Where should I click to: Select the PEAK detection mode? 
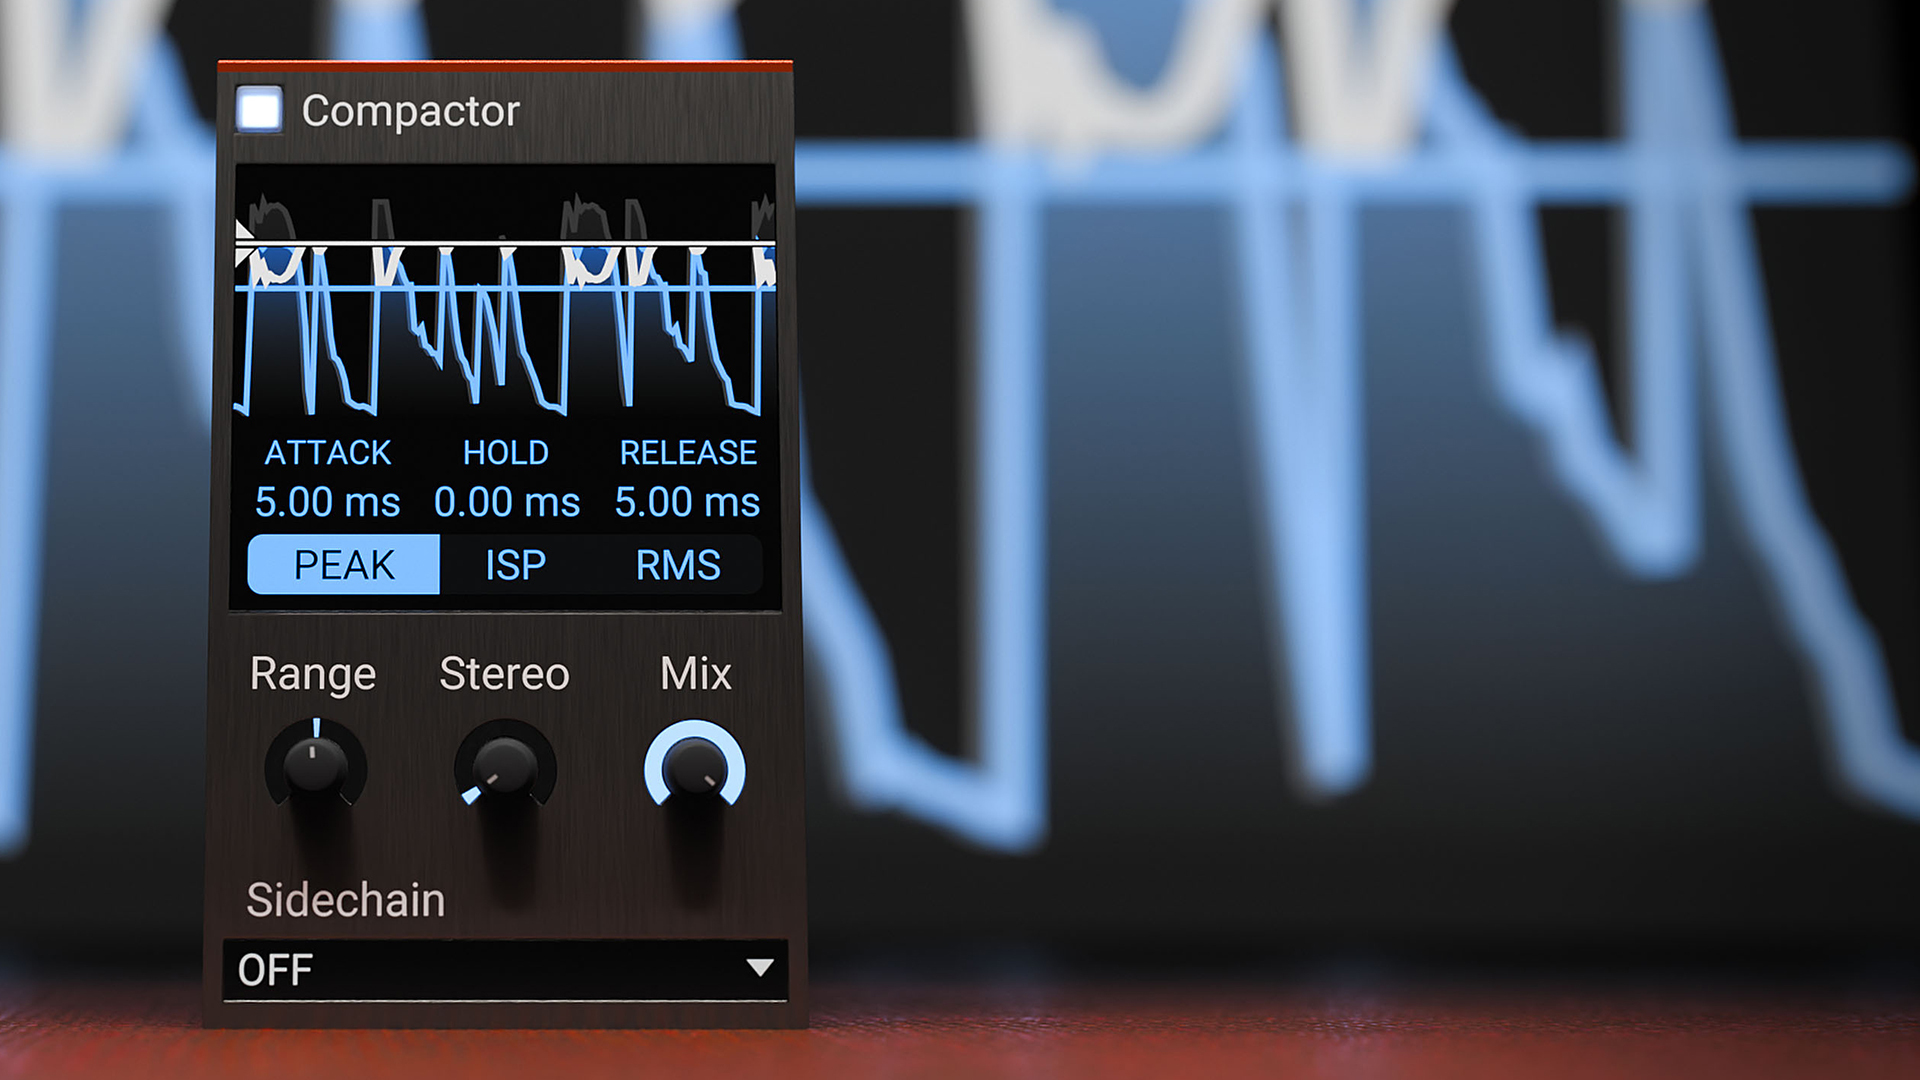click(x=344, y=565)
